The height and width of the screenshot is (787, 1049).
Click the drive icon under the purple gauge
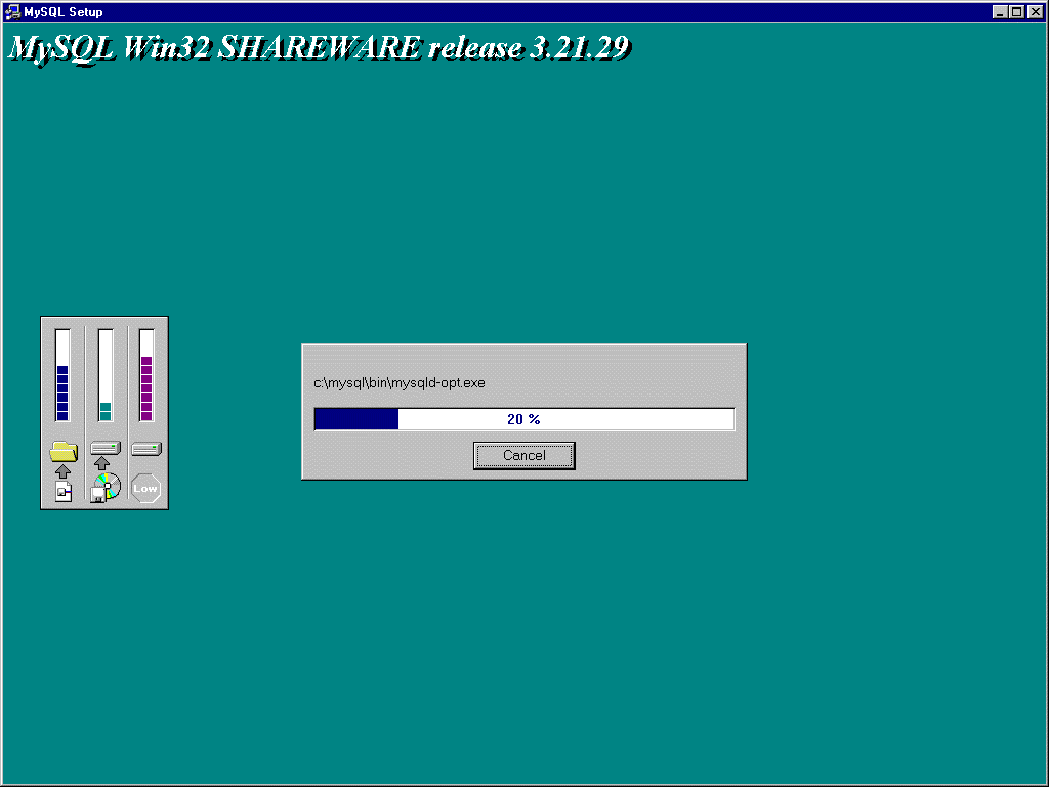147,448
